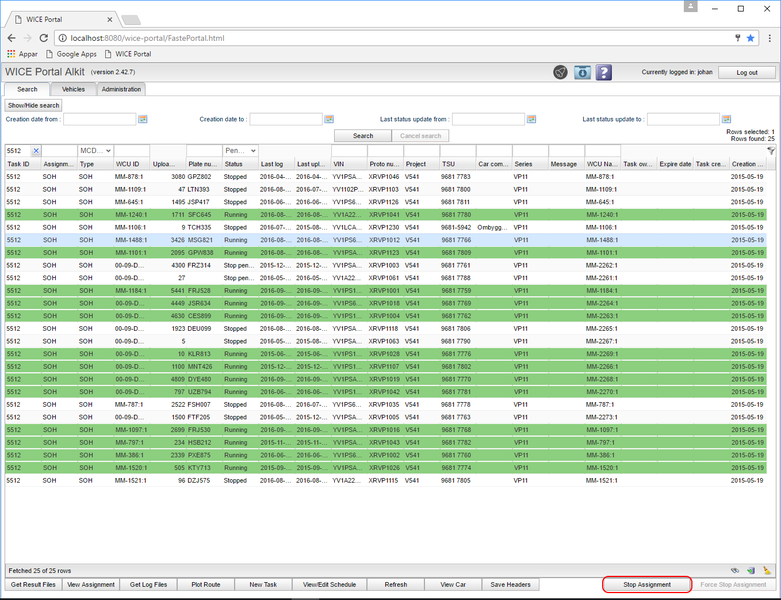Click the funnel filter icon above the table
781x600 pixels.
coord(771,150)
